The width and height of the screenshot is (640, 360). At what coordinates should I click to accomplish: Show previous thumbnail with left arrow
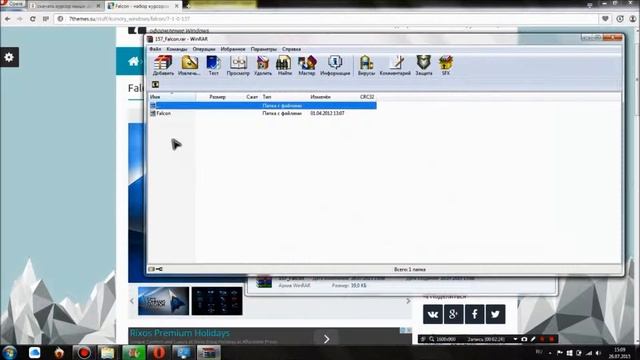click(132, 301)
